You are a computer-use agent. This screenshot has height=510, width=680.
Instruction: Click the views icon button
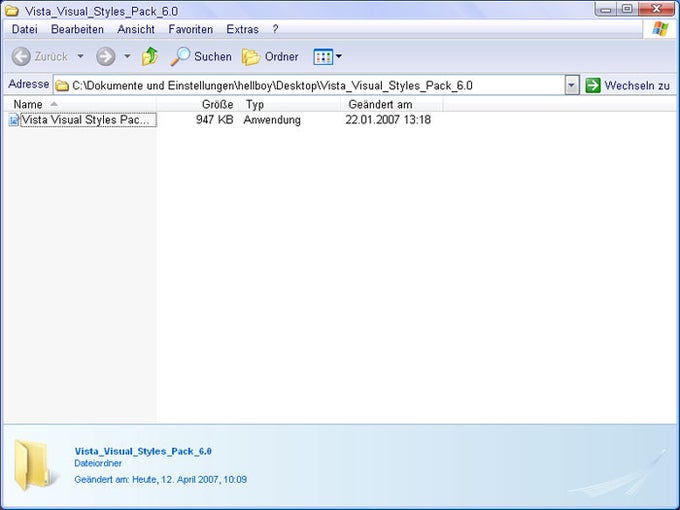click(323, 56)
